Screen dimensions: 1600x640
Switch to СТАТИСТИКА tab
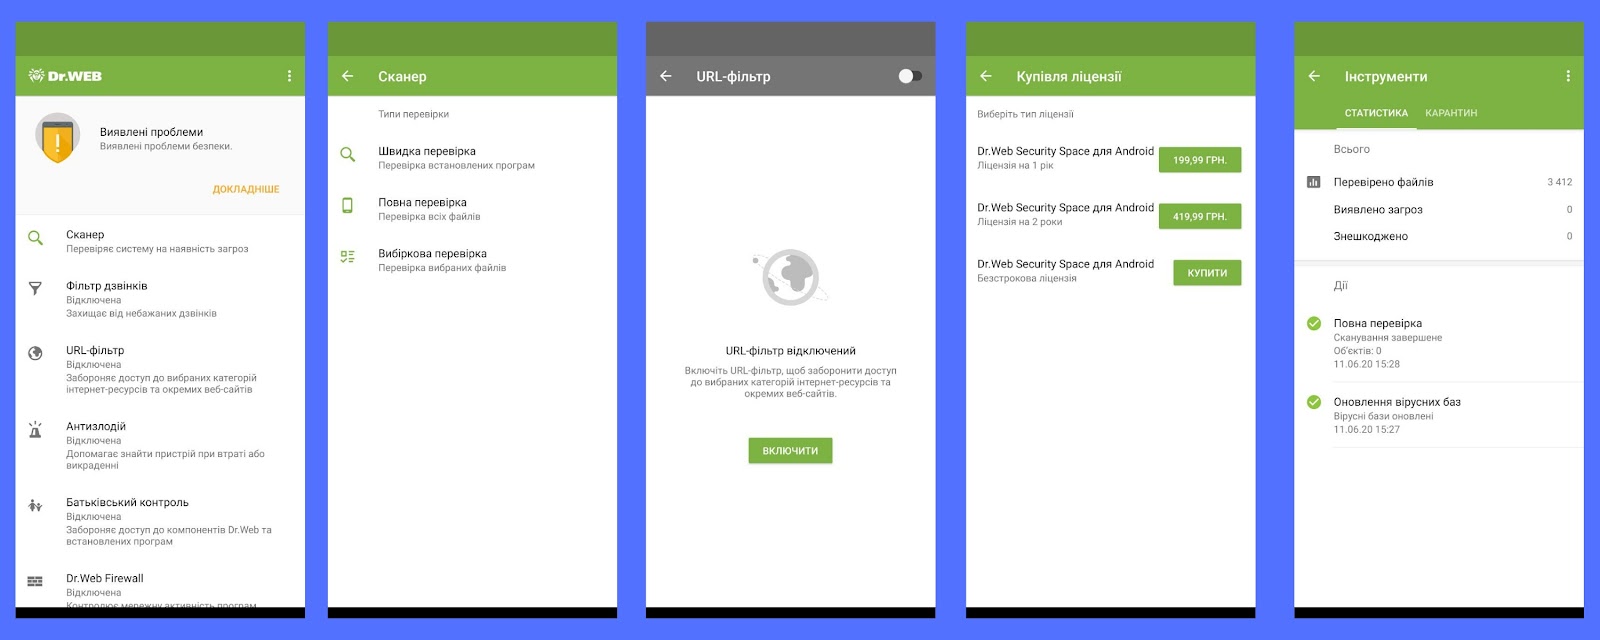point(1376,113)
